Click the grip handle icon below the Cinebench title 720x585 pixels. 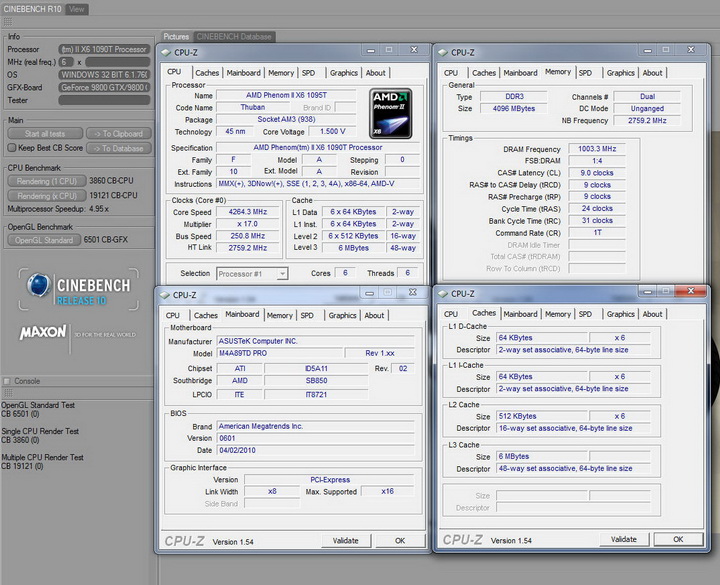coord(7,22)
